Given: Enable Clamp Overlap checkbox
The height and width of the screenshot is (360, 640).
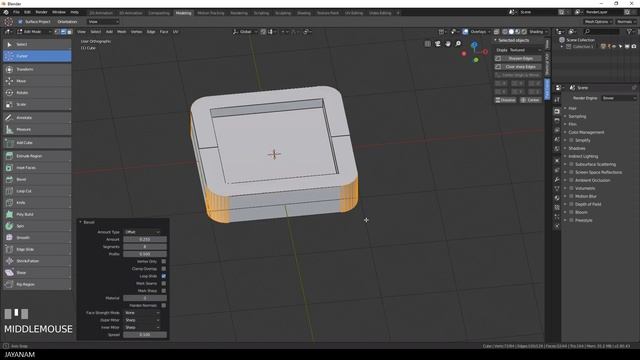Looking at the screenshot, I should pyautogui.click(x=164, y=269).
